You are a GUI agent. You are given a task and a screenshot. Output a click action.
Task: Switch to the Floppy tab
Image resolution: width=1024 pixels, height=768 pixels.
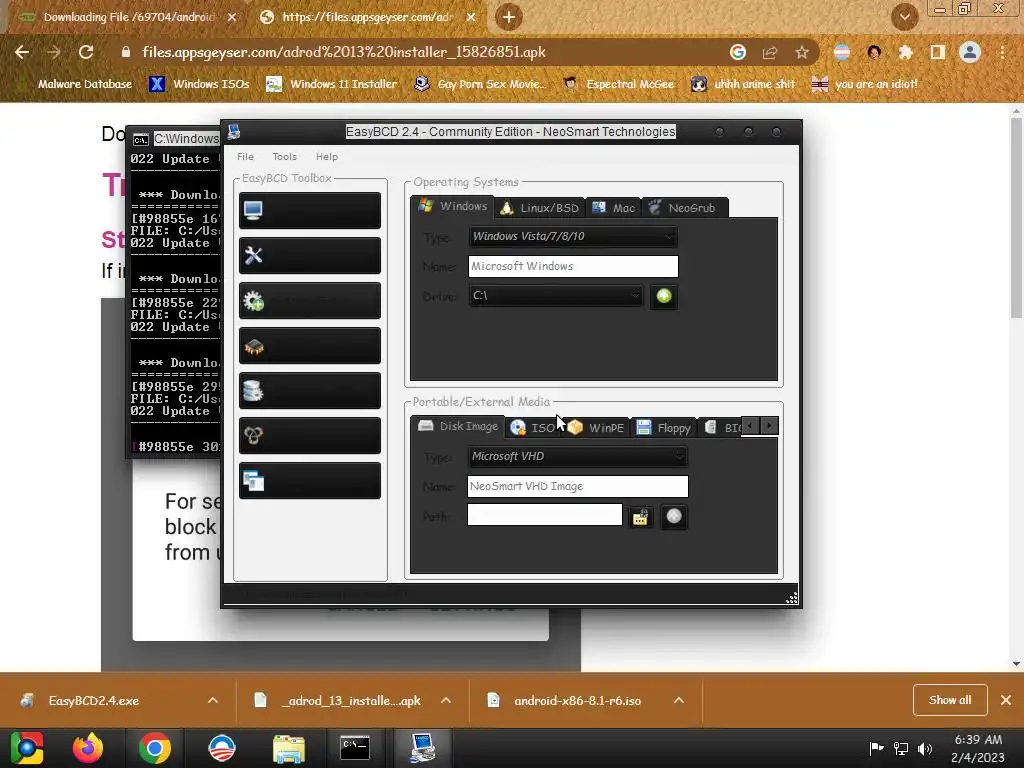[x=664, y=427]
